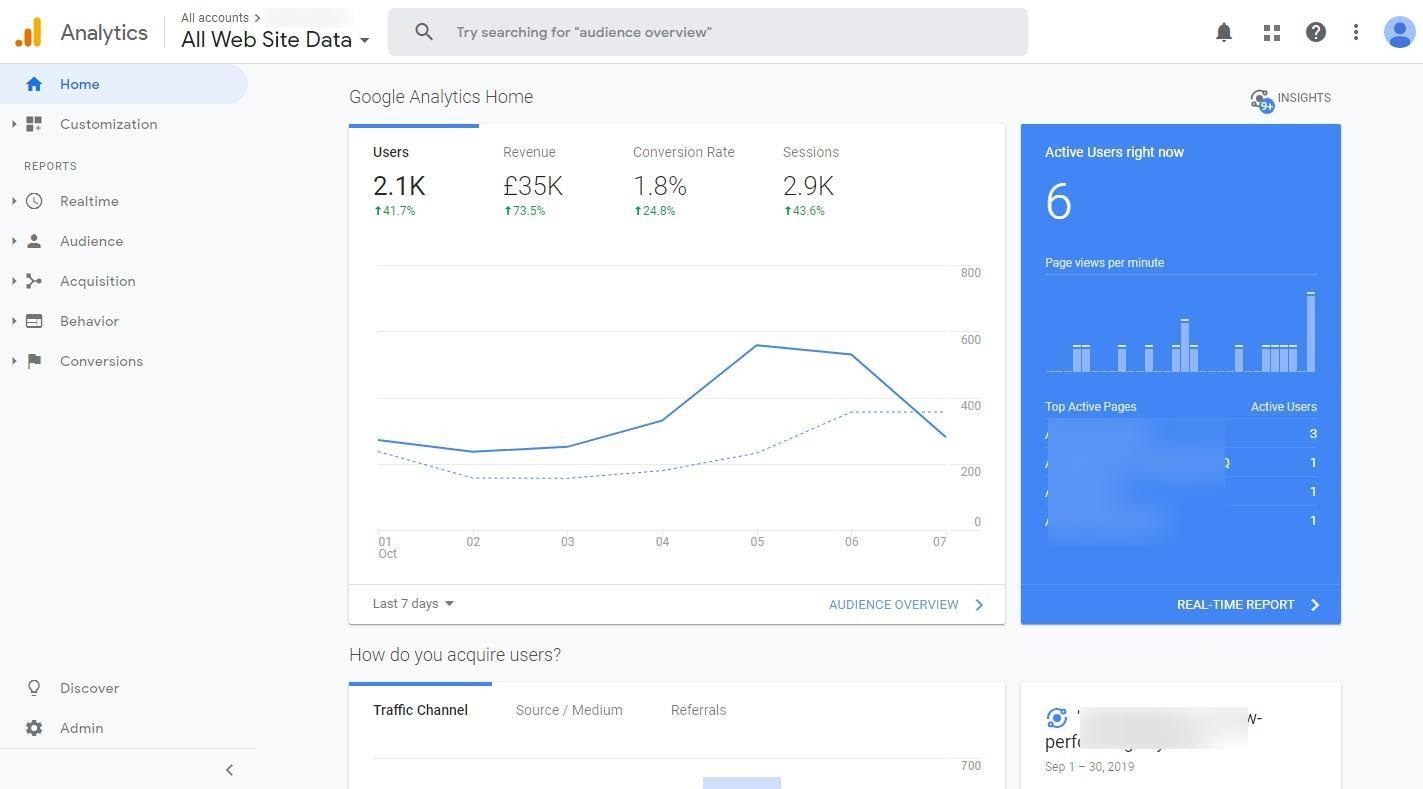Open notifications bell
1423x789 pixels.
[x=1223, y=32]
